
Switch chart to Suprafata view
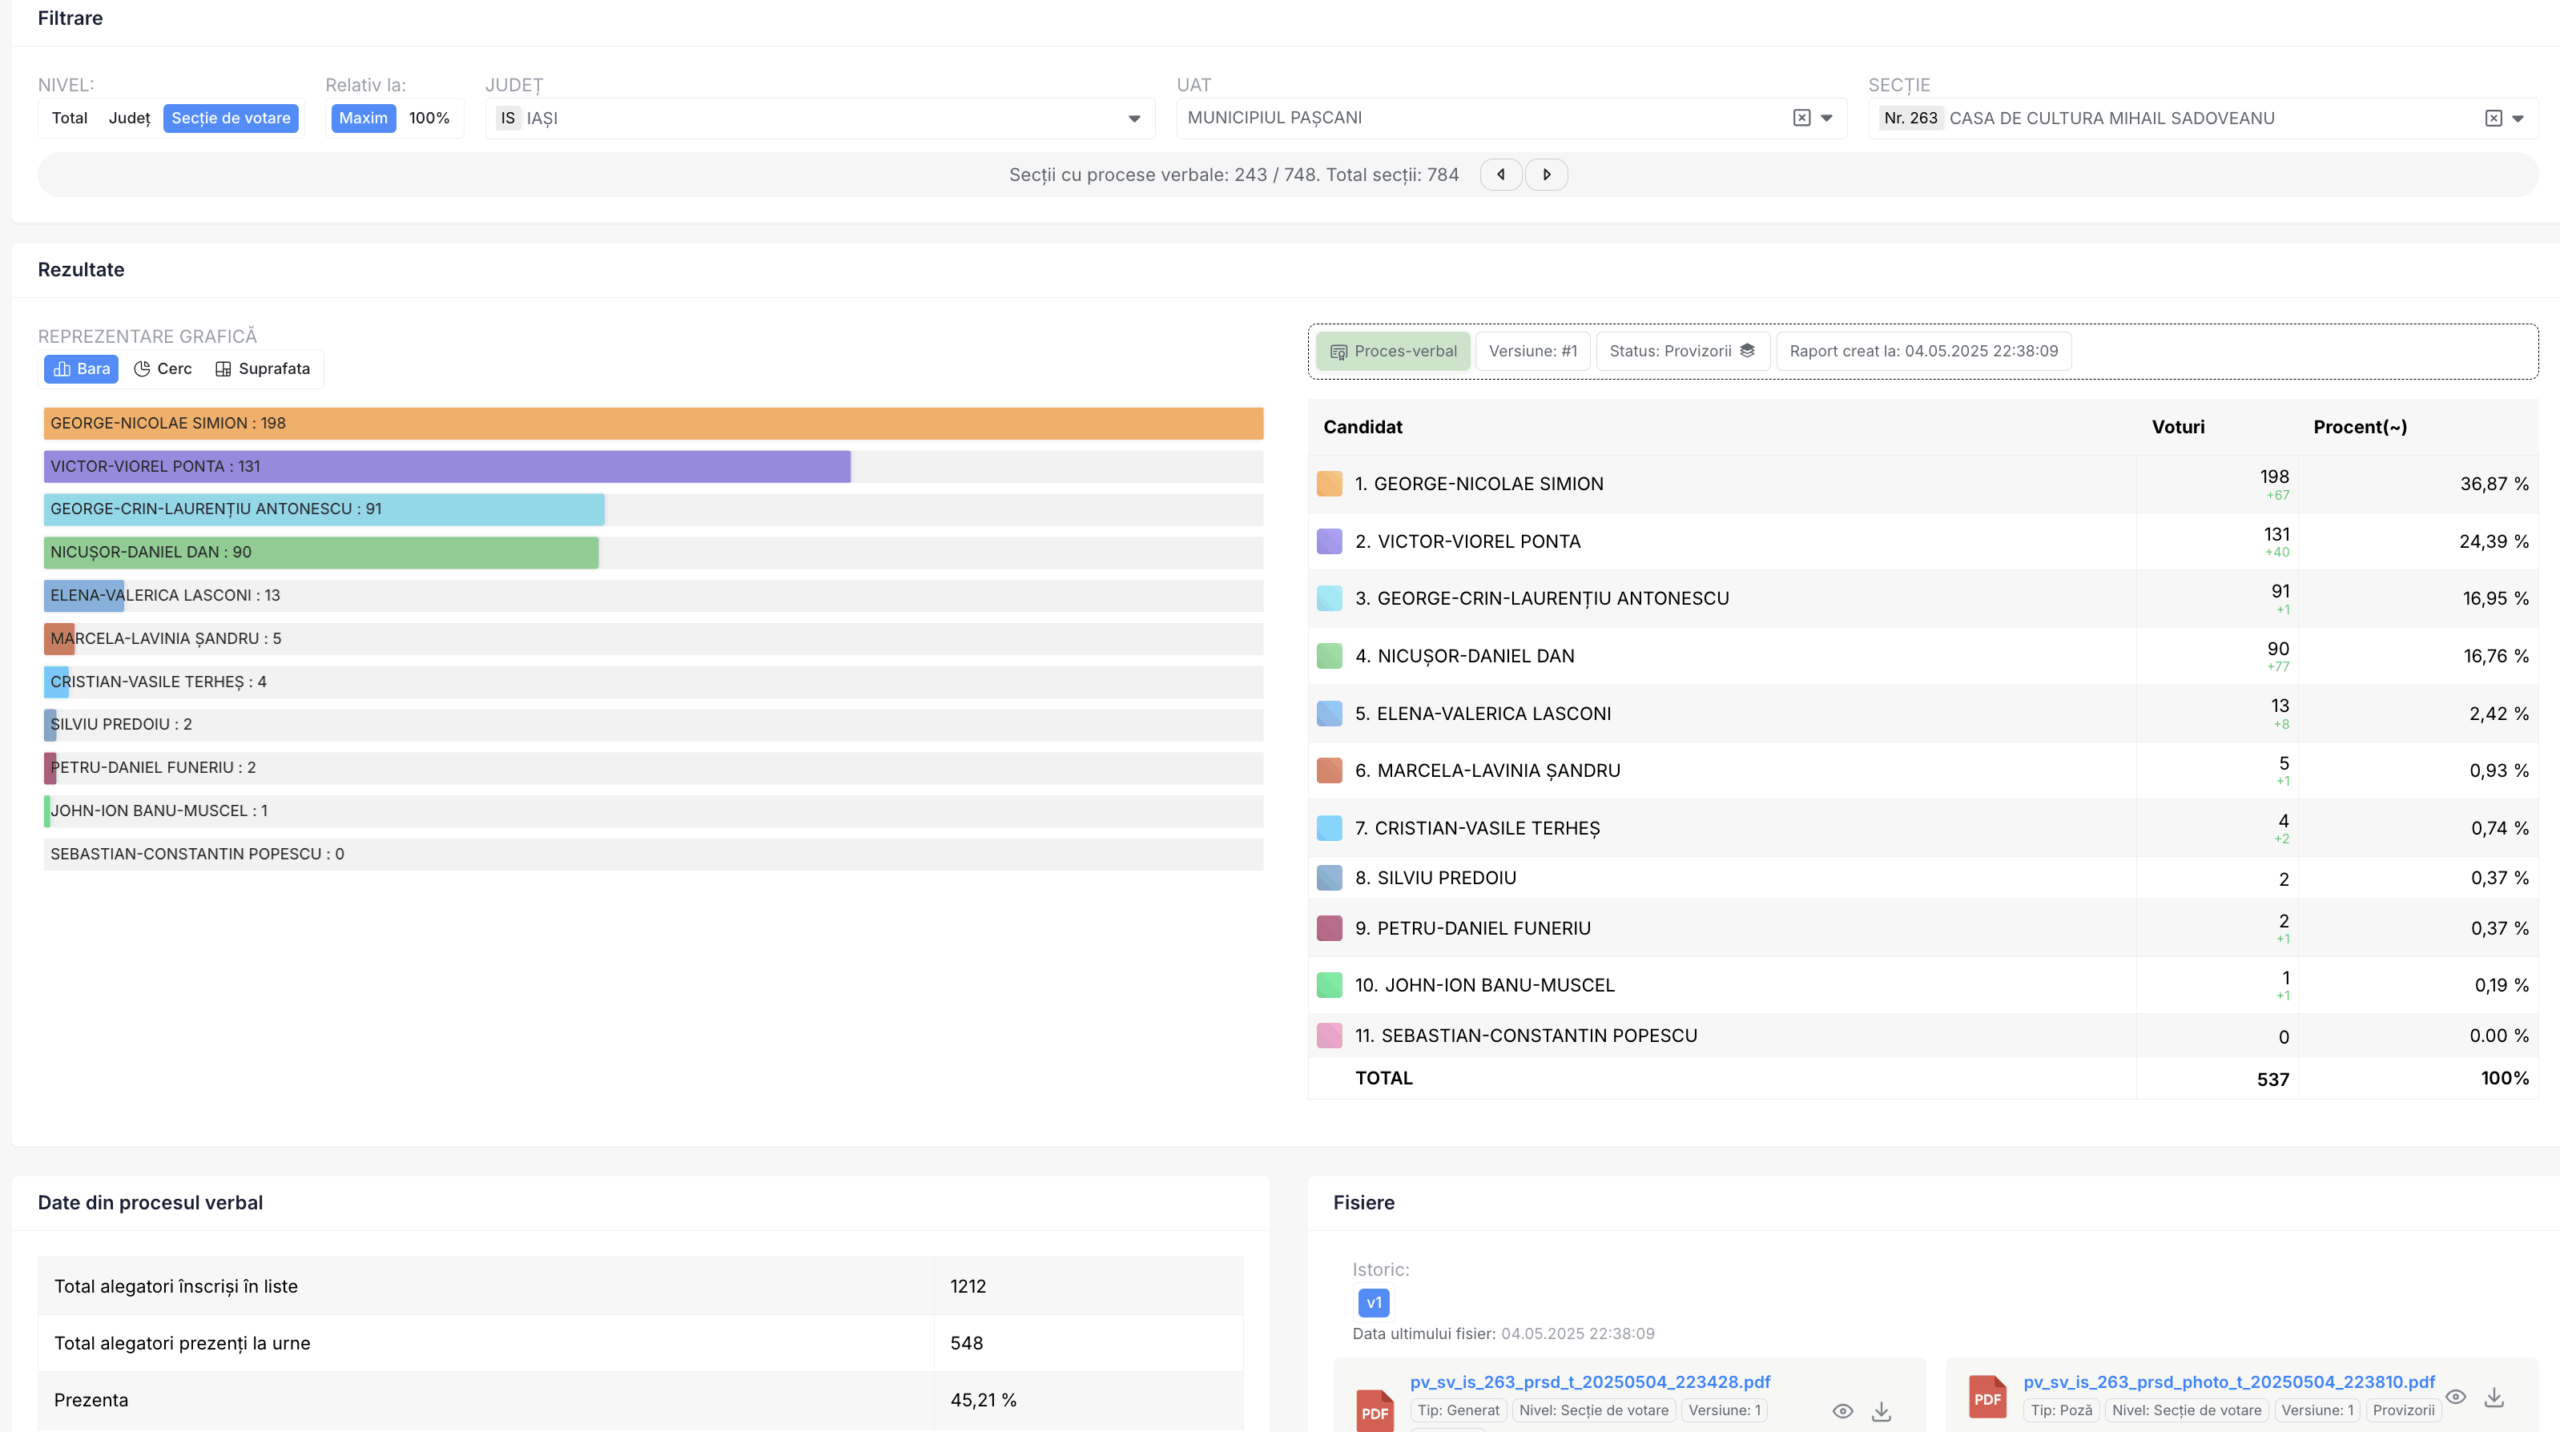tap(263, 369)
